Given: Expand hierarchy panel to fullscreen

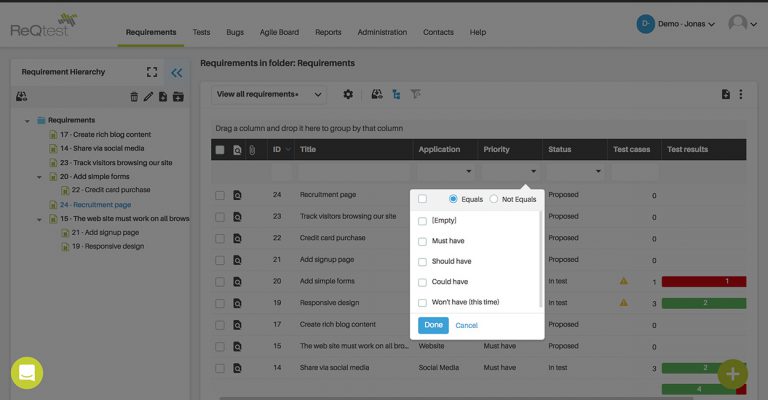Looking at the screenshot, I should [152, 72].
